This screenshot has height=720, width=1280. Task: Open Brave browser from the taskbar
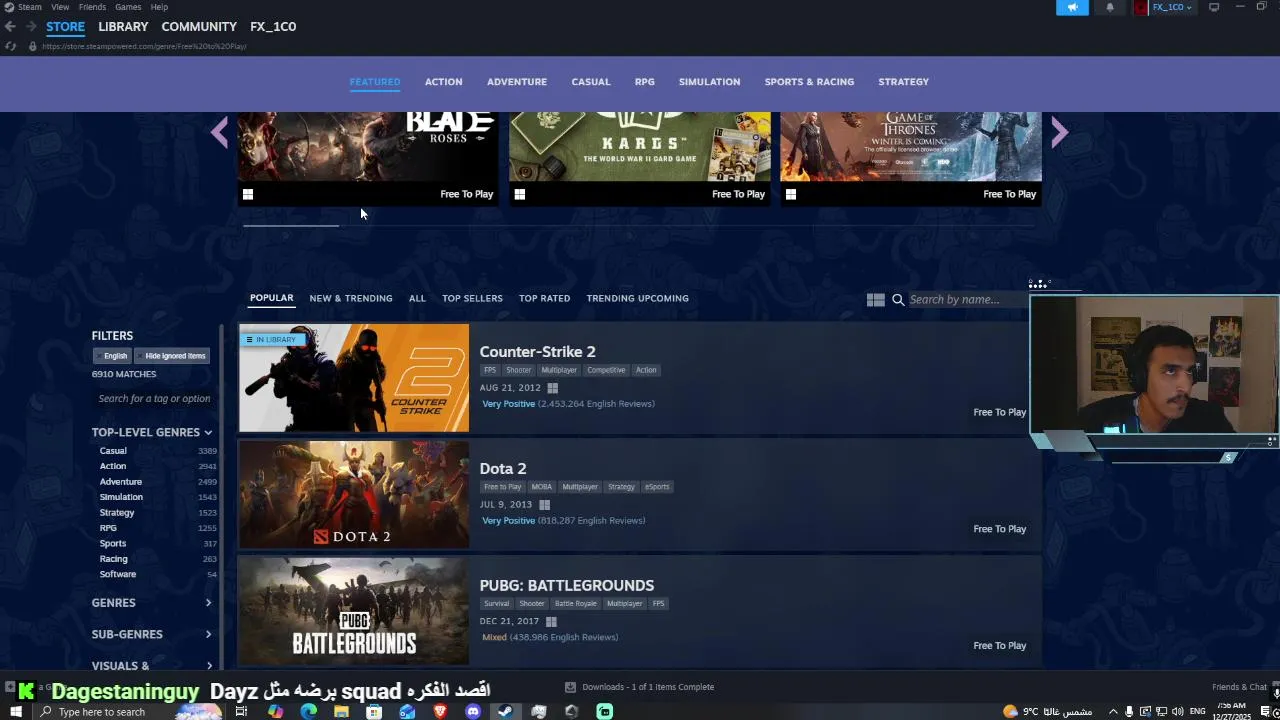coord(440,712)
